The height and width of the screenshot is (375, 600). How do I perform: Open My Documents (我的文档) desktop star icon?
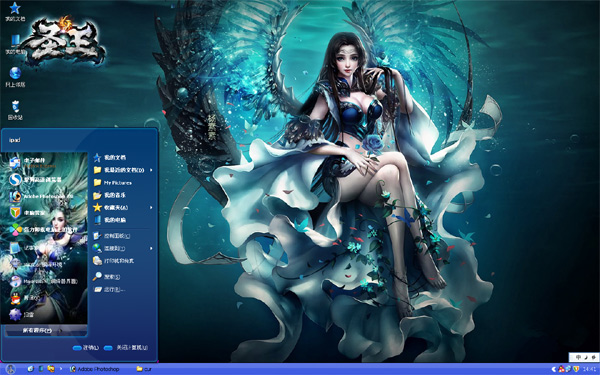(x=15, y=11)
